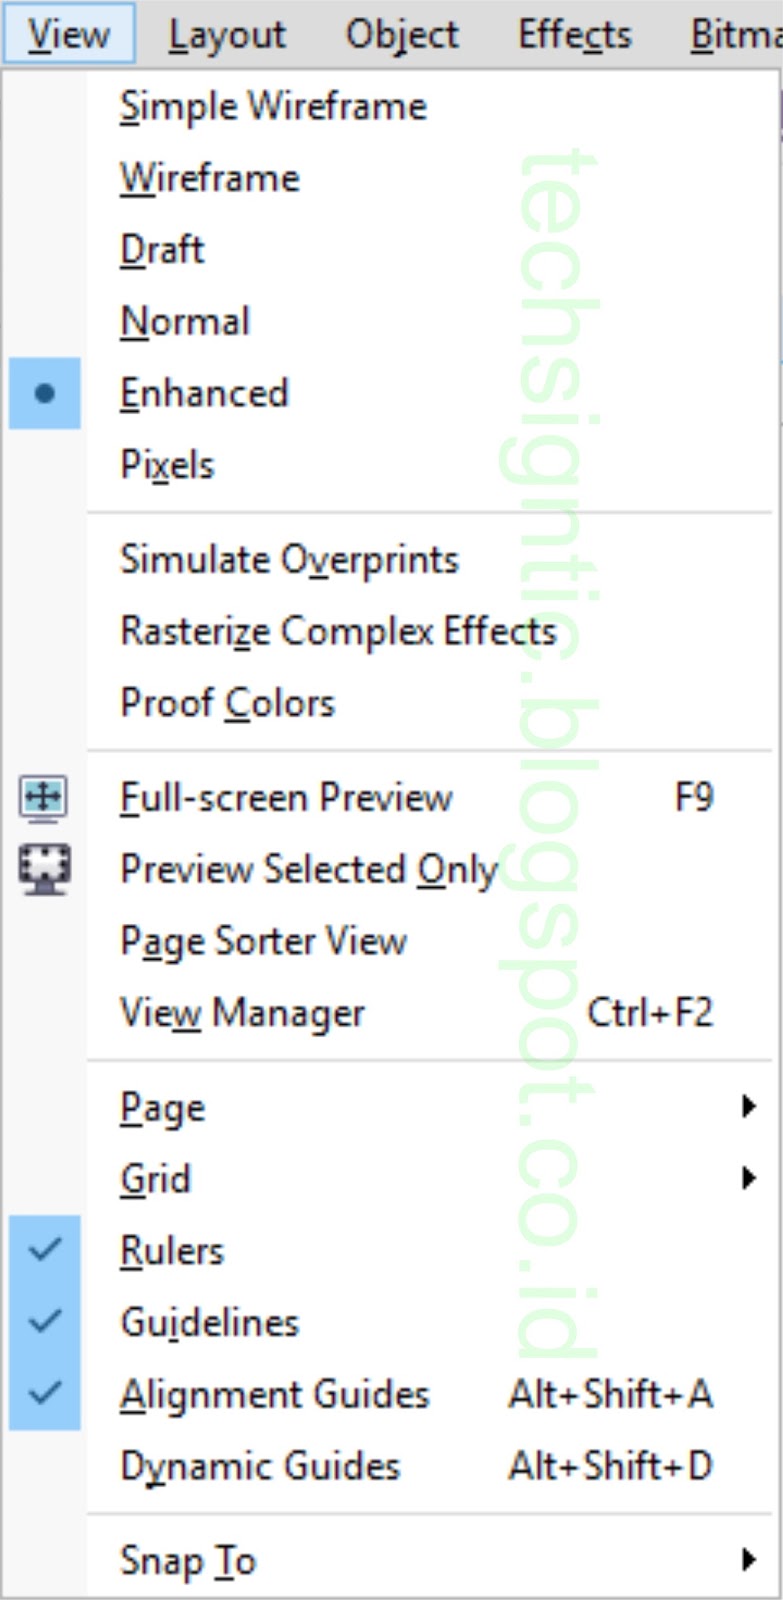Click the Full-screen Preview monitor icon
Screen dimensions: 783x1600
point(44,798)
